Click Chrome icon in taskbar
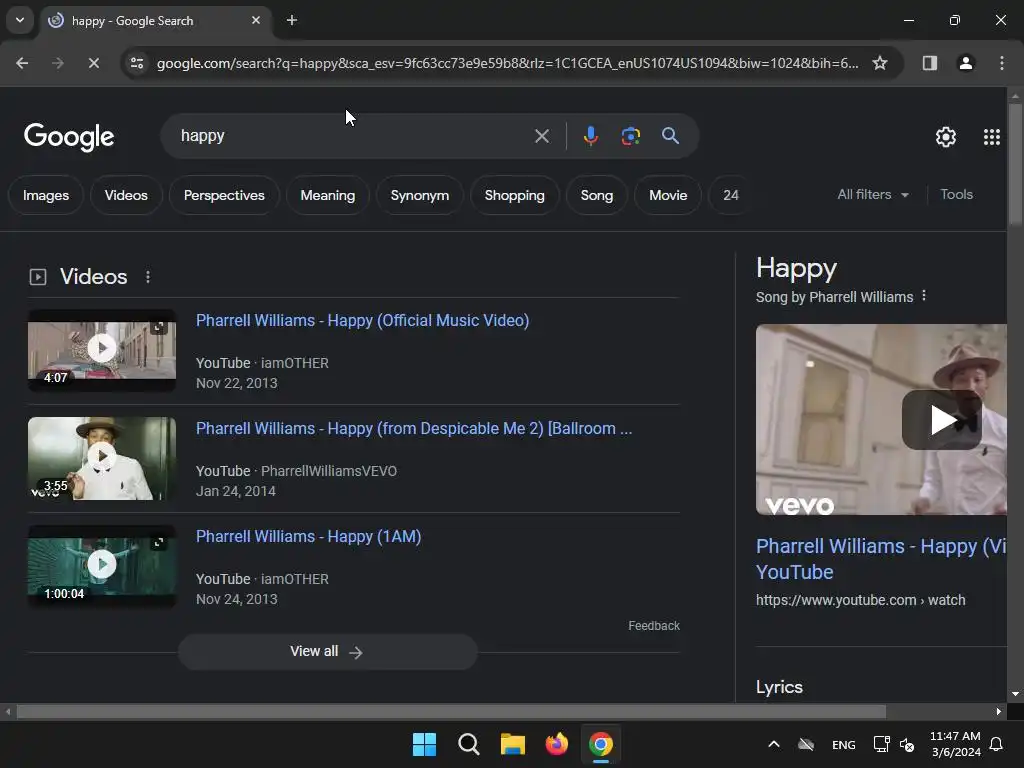Viewport: 1024px width, 768px height. (x=601, y=744)
